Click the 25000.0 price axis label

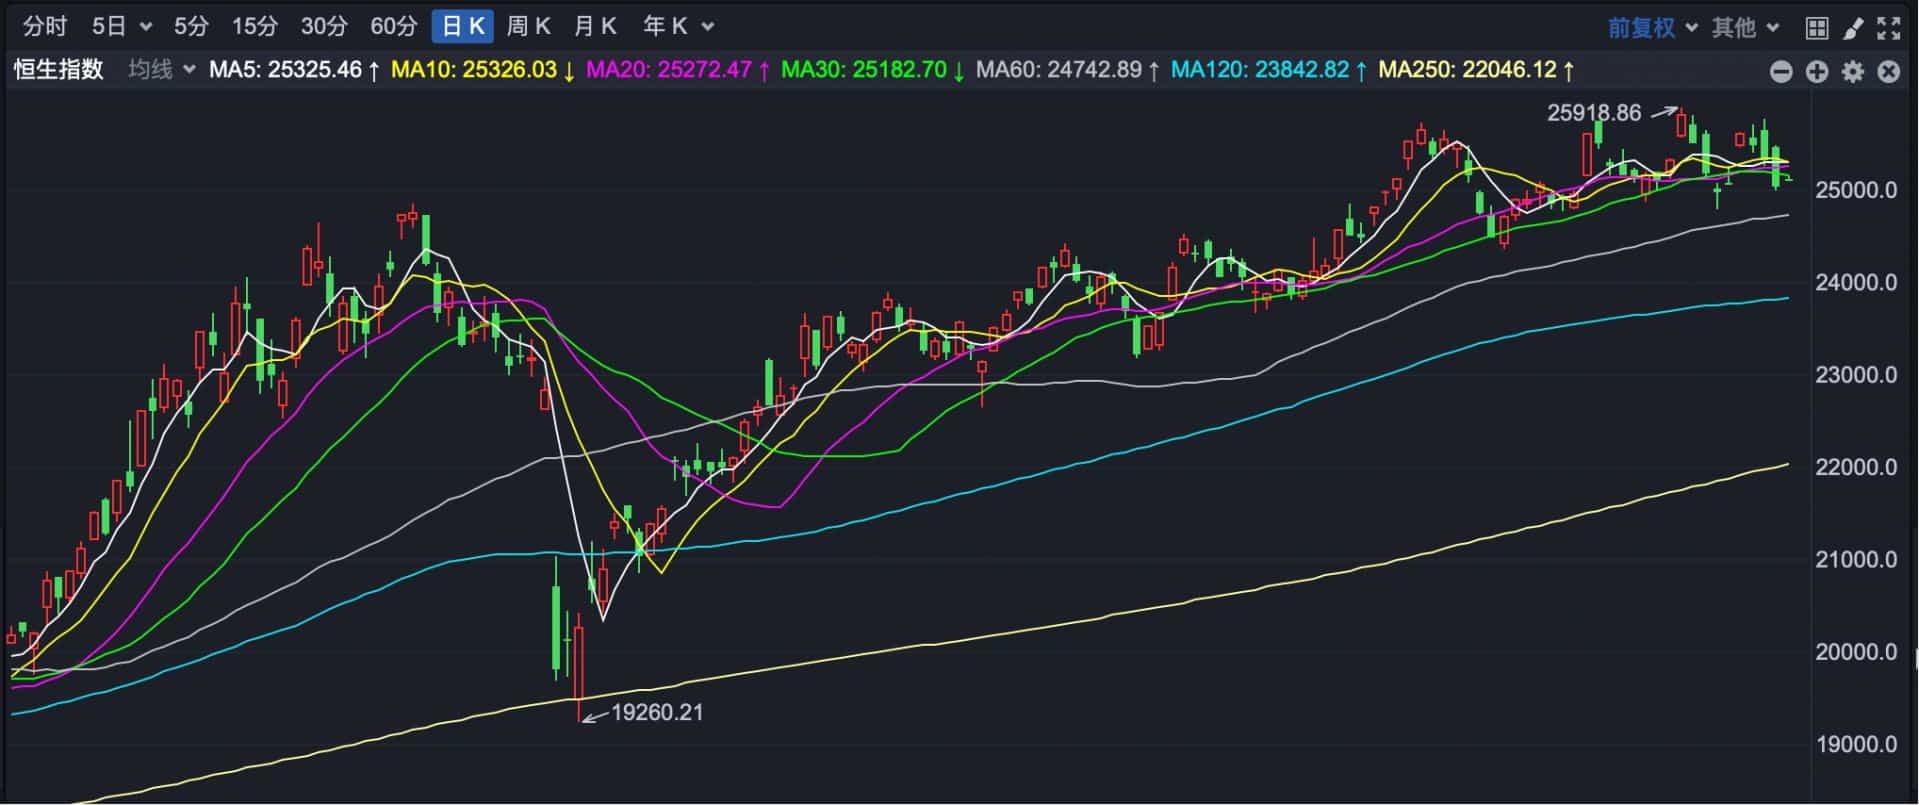tap(1856, 190)
